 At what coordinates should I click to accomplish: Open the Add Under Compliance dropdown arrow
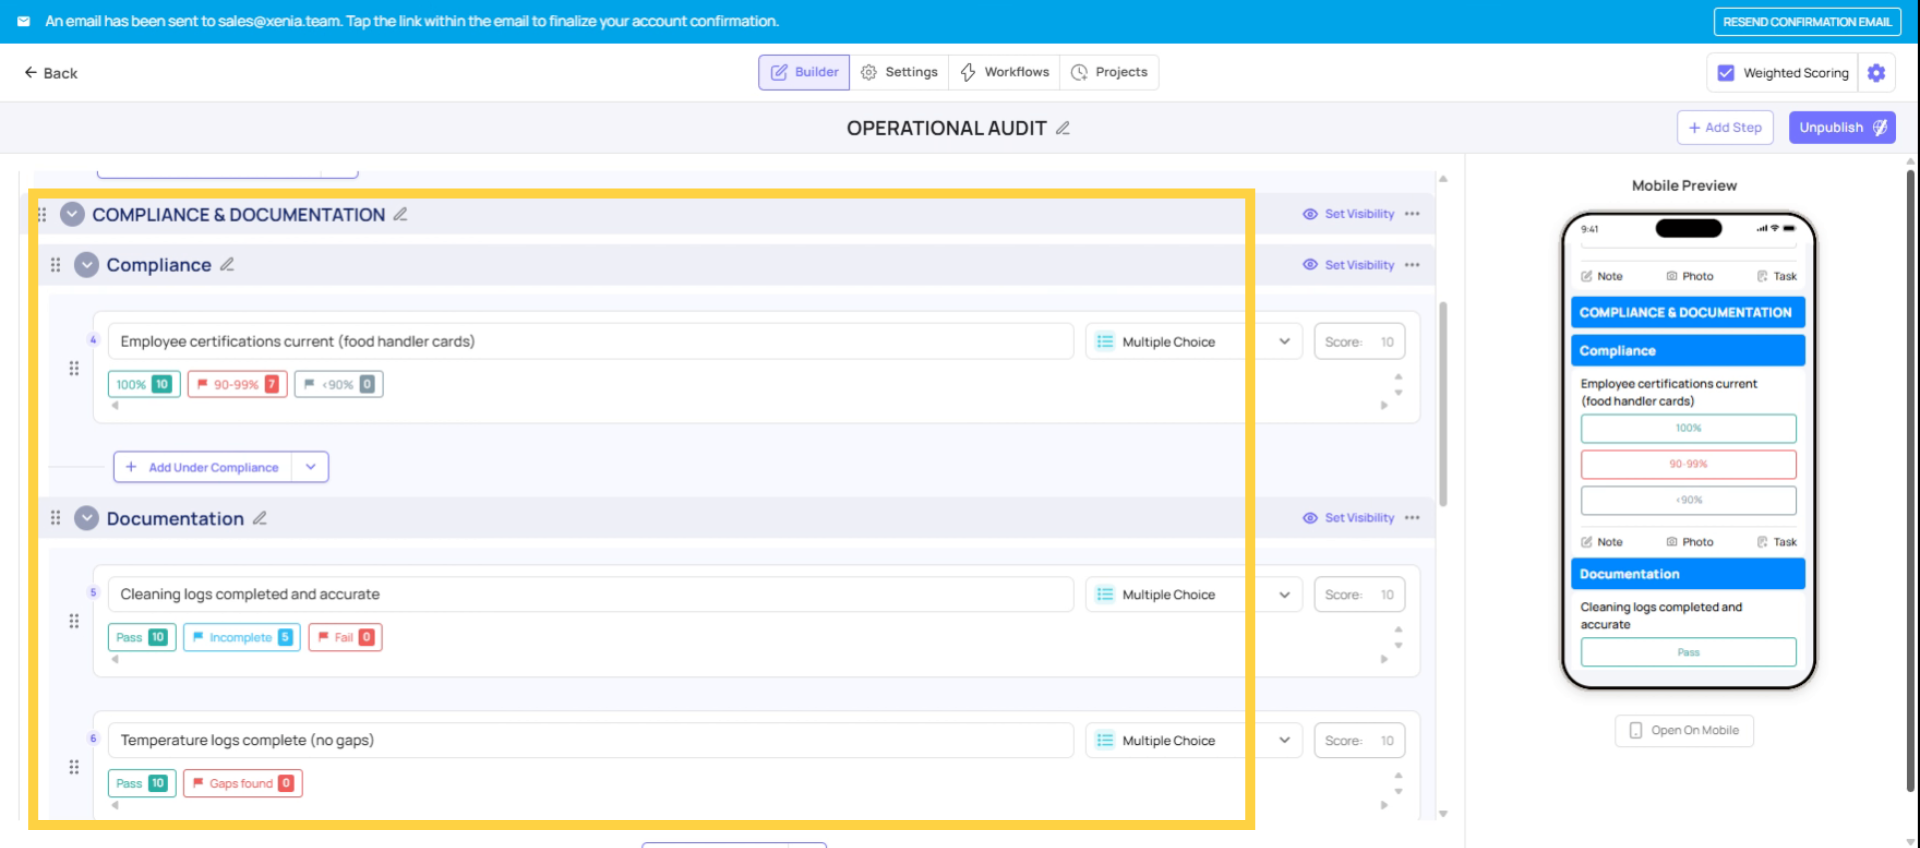[310, 467]
